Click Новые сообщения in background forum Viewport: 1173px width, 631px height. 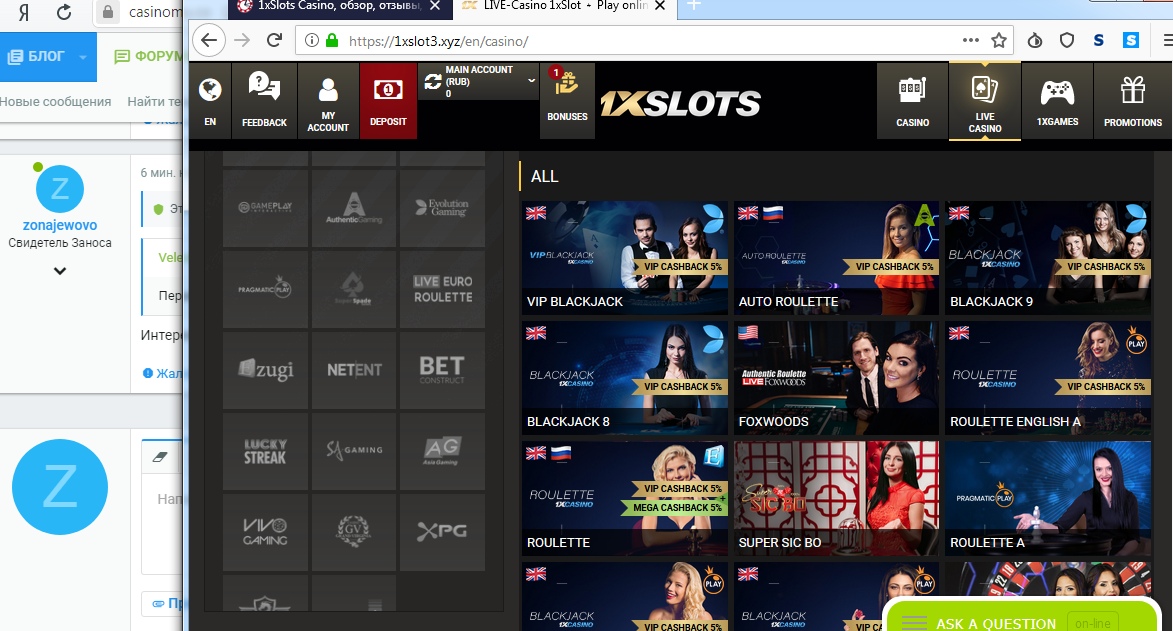(55, 101)
